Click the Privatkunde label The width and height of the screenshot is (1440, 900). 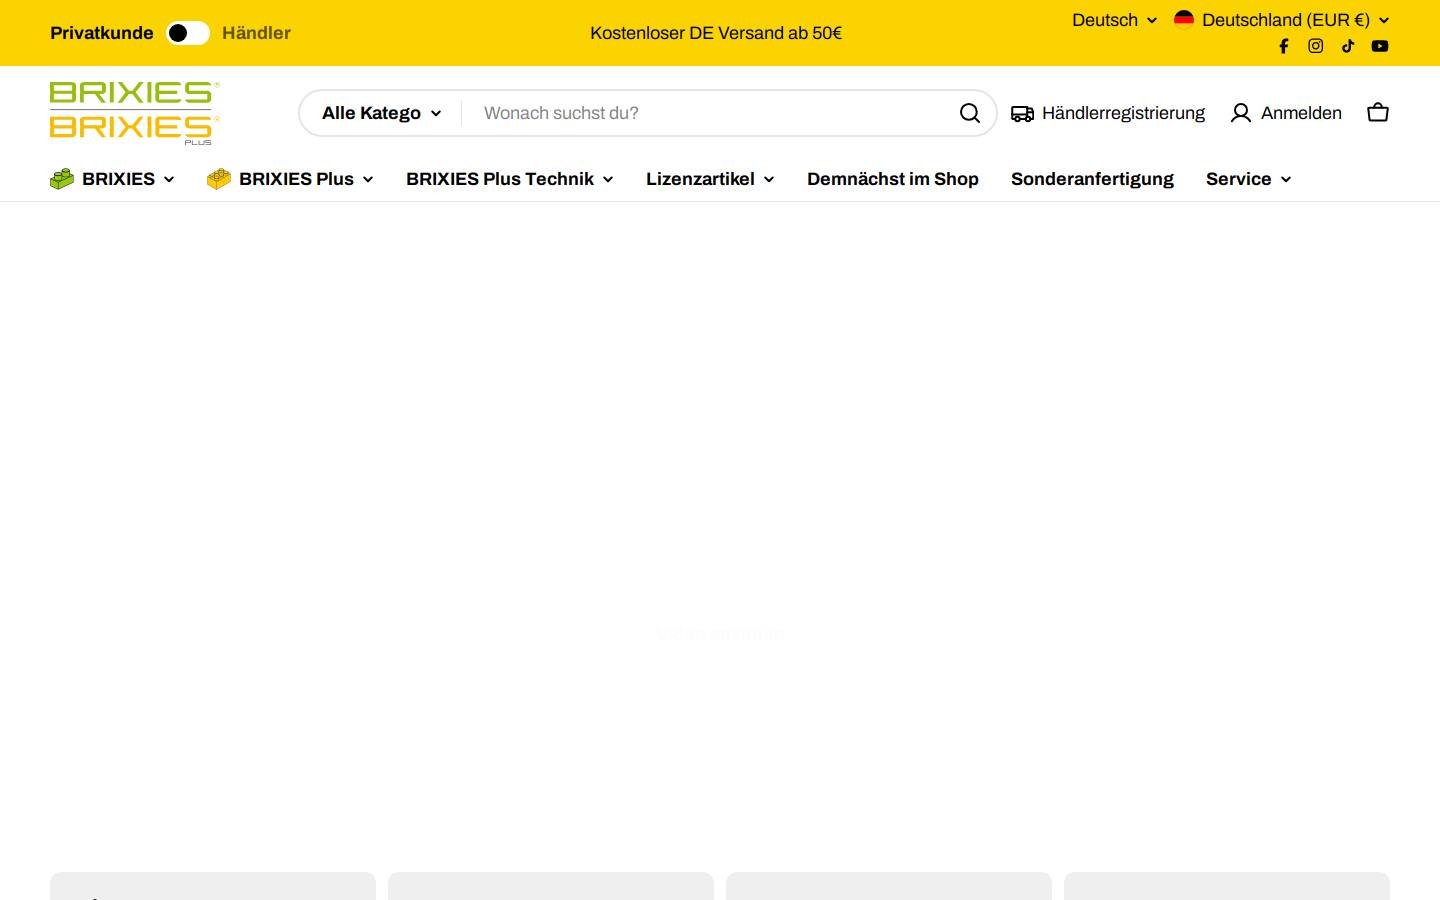102,33
